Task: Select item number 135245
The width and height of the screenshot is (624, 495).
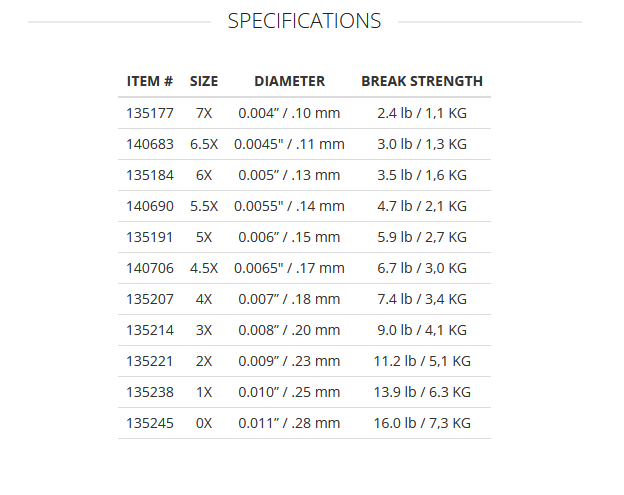Action: pyautogui.click(x=150, y=423)
